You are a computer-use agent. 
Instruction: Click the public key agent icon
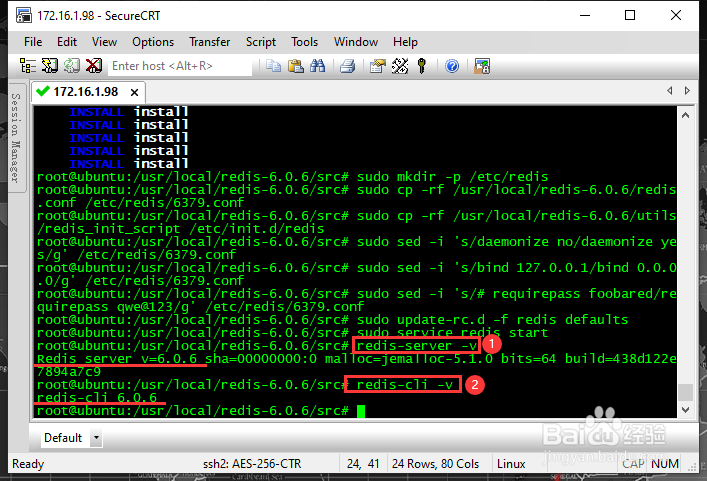pos(422,66)
